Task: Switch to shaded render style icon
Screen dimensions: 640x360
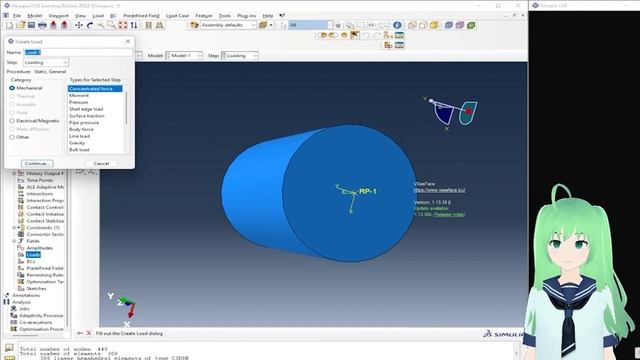Action: [434, 25]
